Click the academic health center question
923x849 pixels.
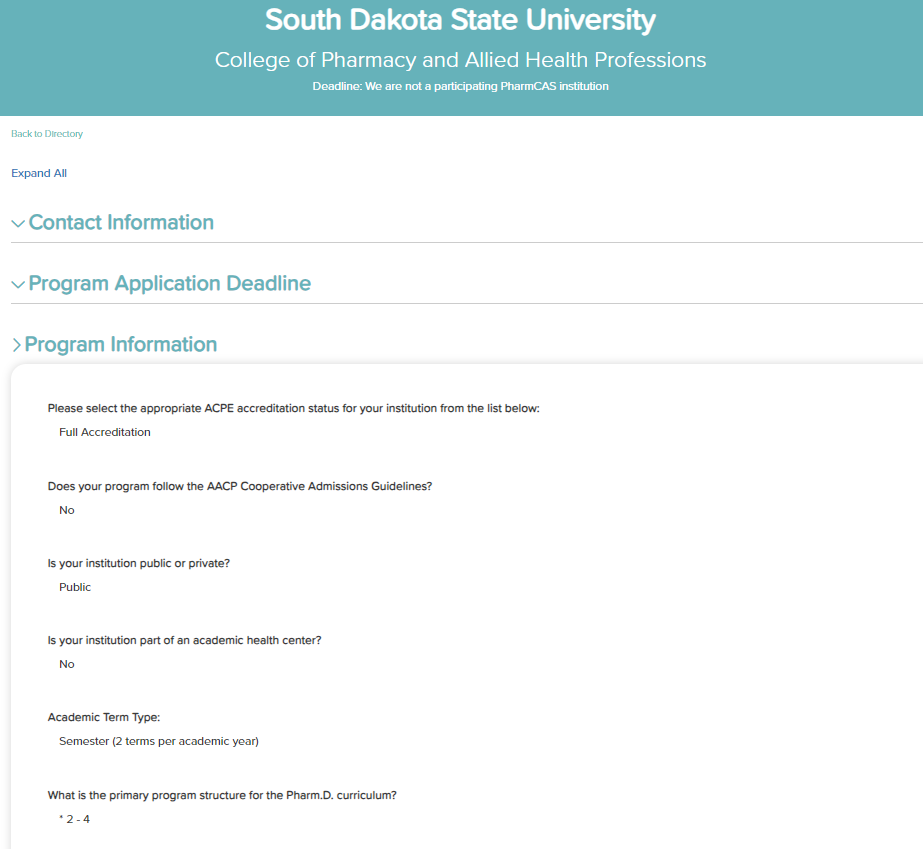[x=185, y=640]
